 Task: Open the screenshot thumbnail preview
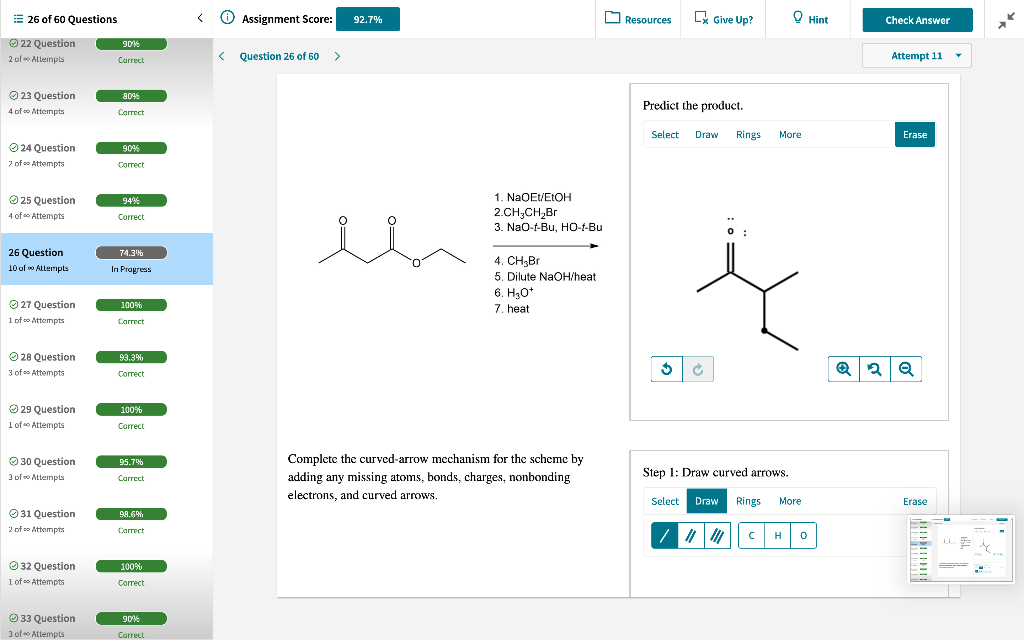point(960,548)
